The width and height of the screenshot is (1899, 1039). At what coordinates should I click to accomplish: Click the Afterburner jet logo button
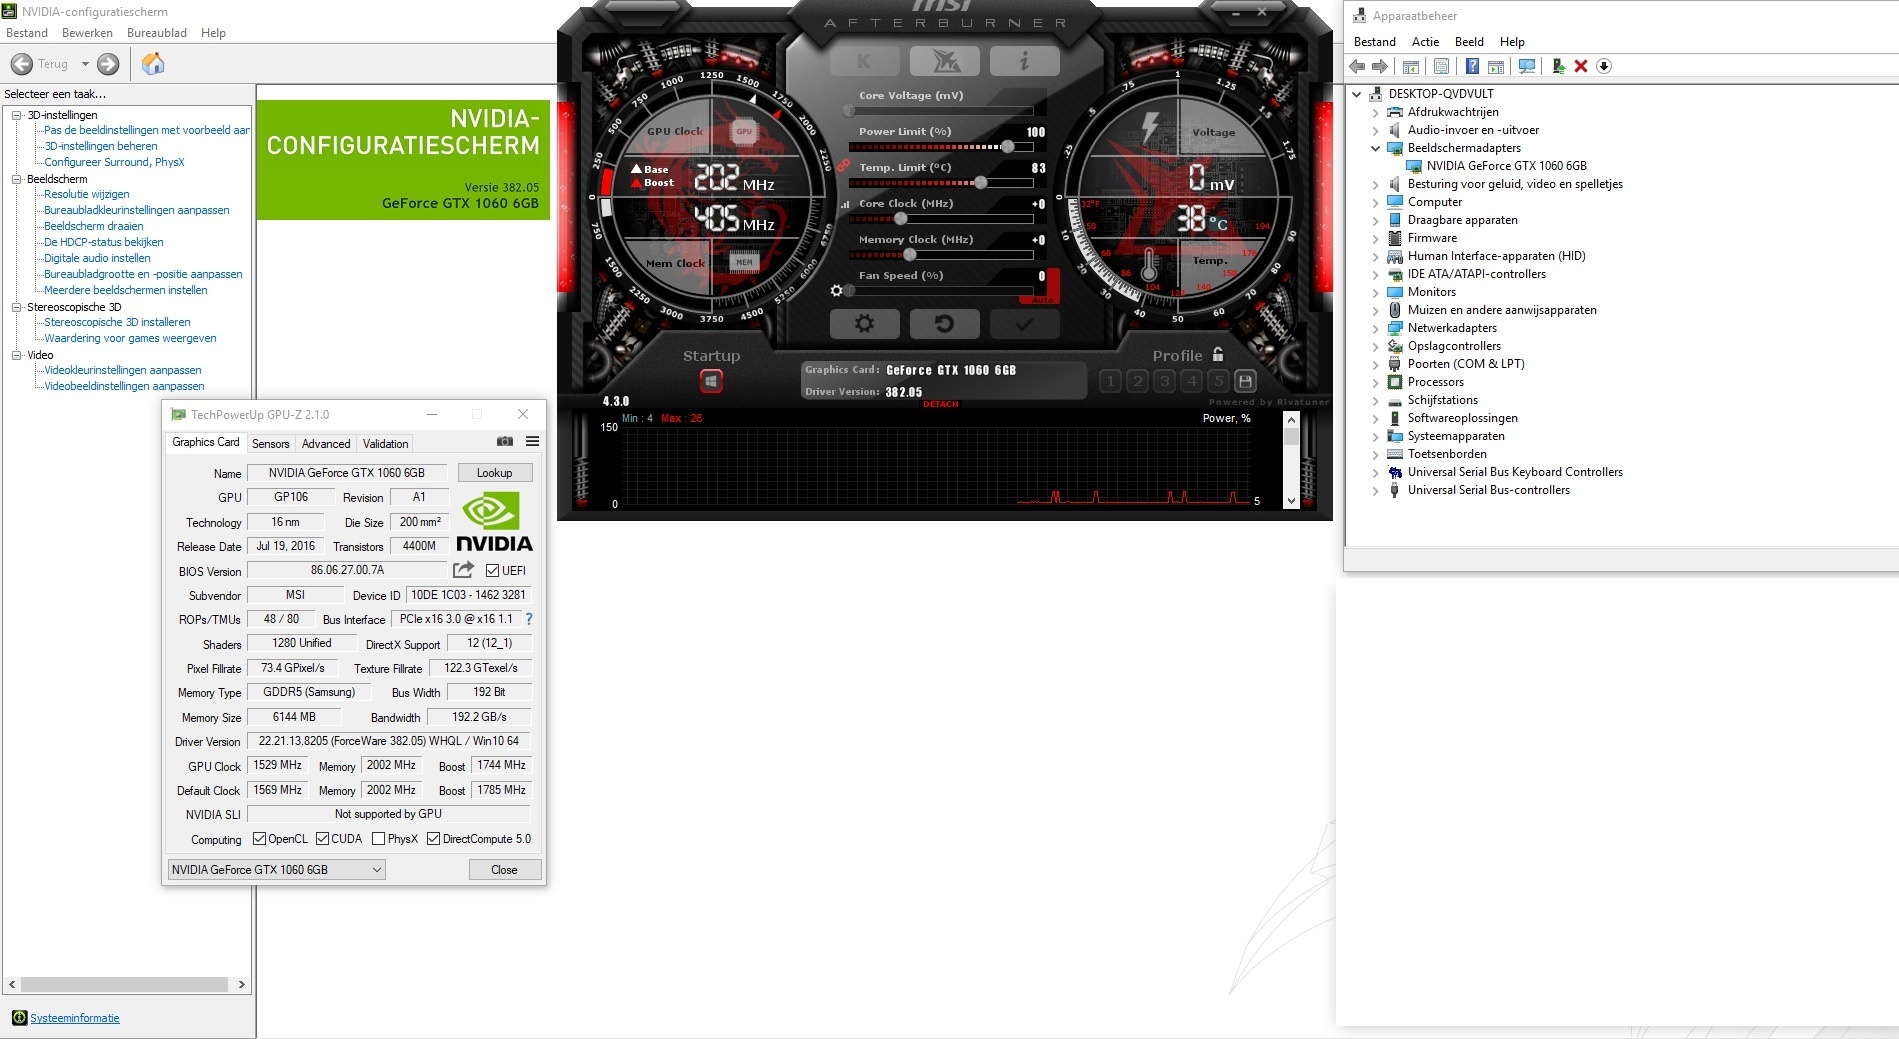pyautogui.click(x=945, y=62)
